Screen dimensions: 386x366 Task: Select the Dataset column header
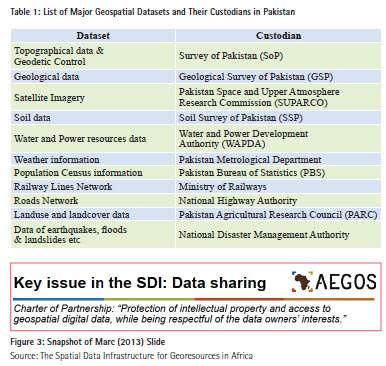93,36
